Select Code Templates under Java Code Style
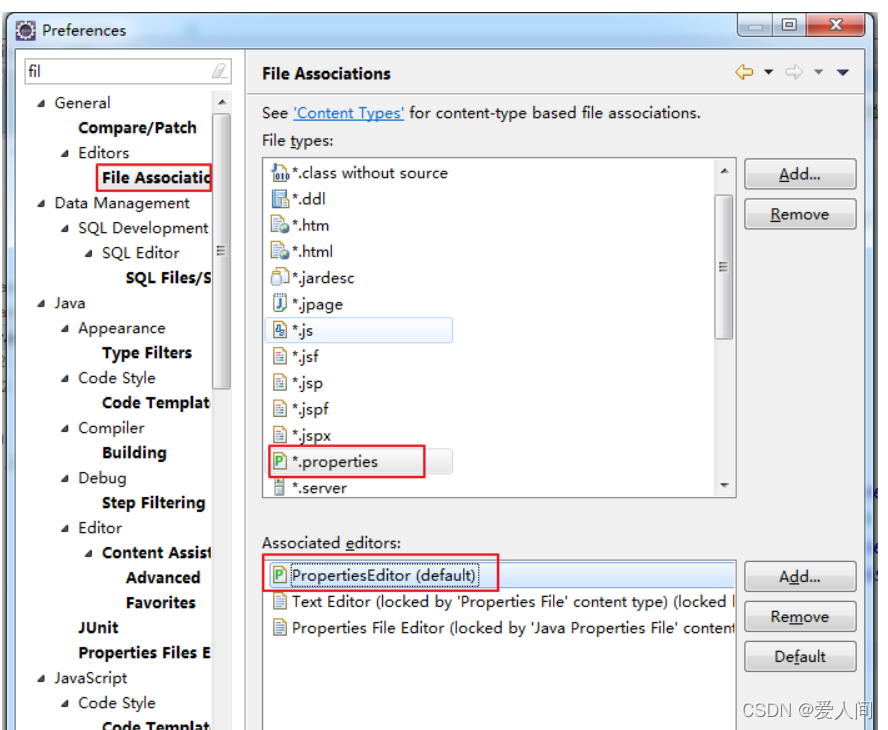Screen dimensions: 888x730 (x=156, y=403)
